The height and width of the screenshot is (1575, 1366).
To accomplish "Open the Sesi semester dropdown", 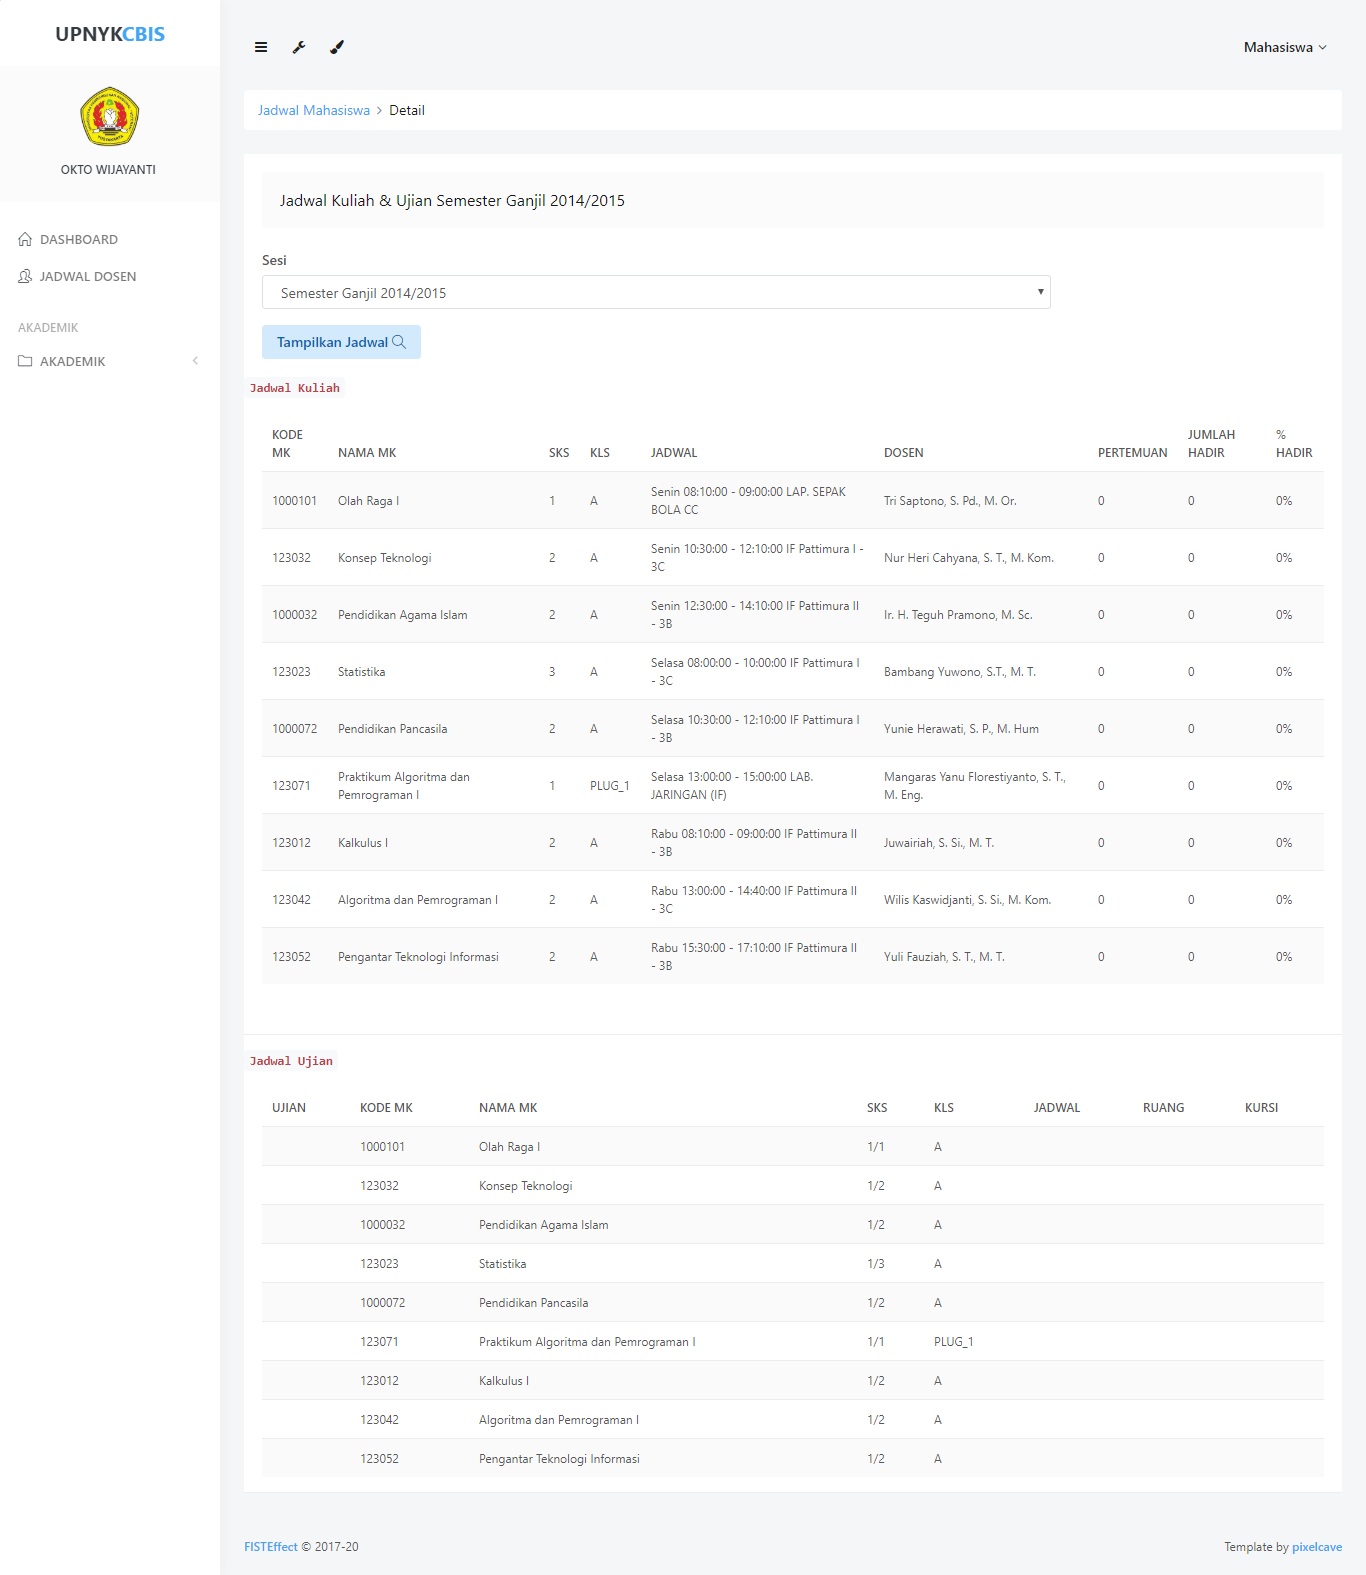I will click(656, 293).
